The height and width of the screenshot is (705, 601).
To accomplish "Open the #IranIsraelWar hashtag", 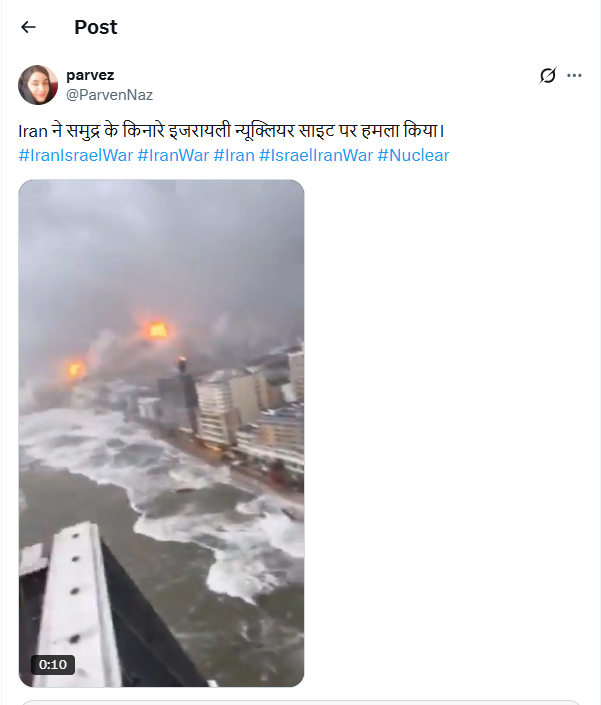I will (x=76, y=155).
